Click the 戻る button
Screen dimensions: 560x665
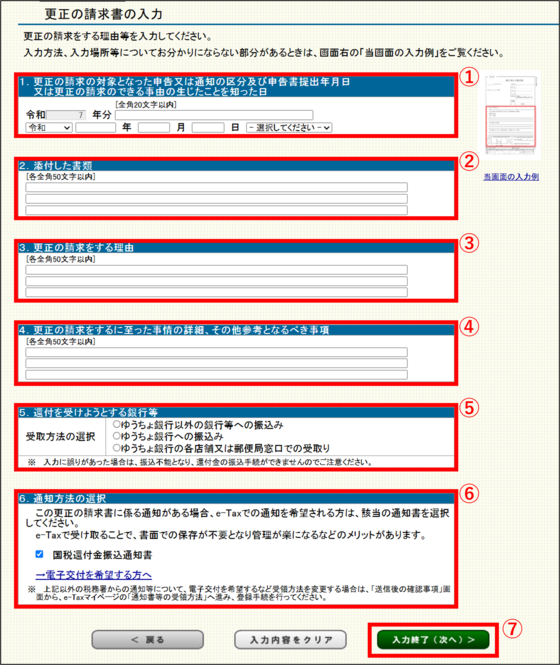[148, 640]
